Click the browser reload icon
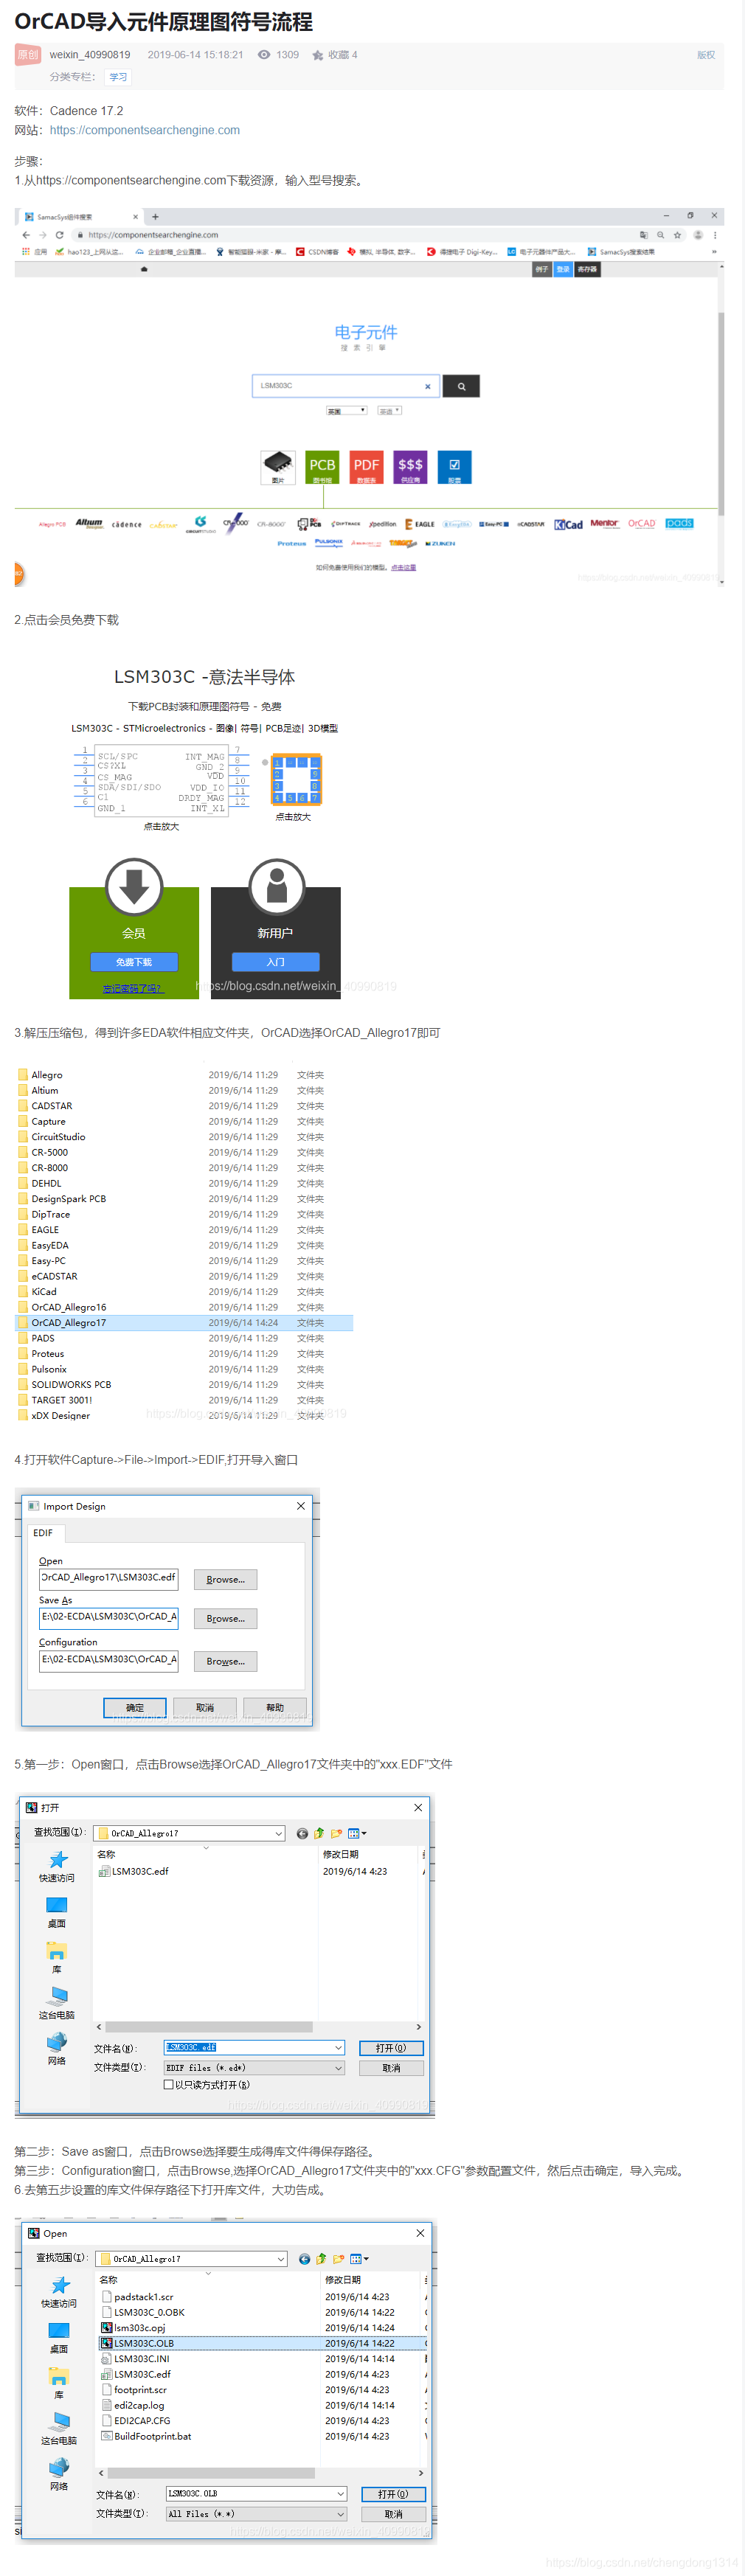Screen dimensions: 745x2576 point(59,235)
